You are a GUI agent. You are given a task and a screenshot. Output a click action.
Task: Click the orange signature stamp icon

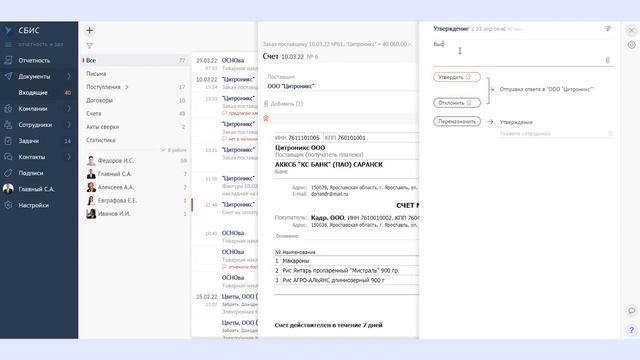[x=266, y=118]
